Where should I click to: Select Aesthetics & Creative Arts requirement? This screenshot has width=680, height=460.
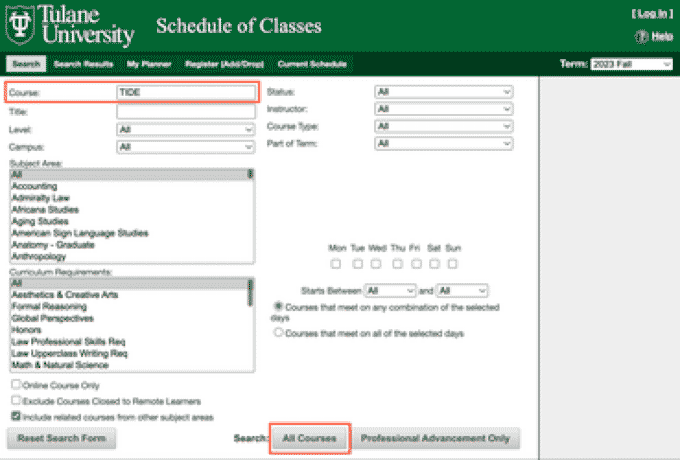(129, 295)
